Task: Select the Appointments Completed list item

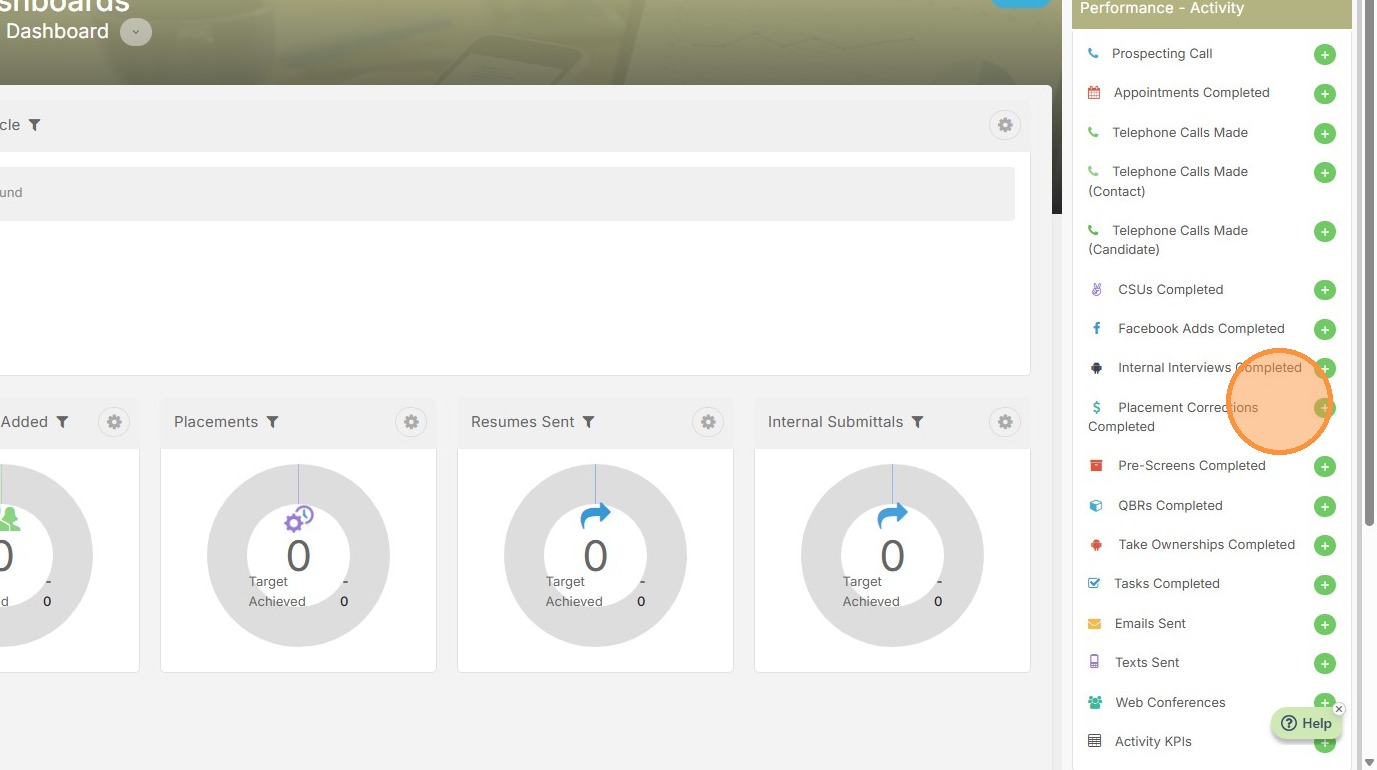Action: (x=1191, y=93)
